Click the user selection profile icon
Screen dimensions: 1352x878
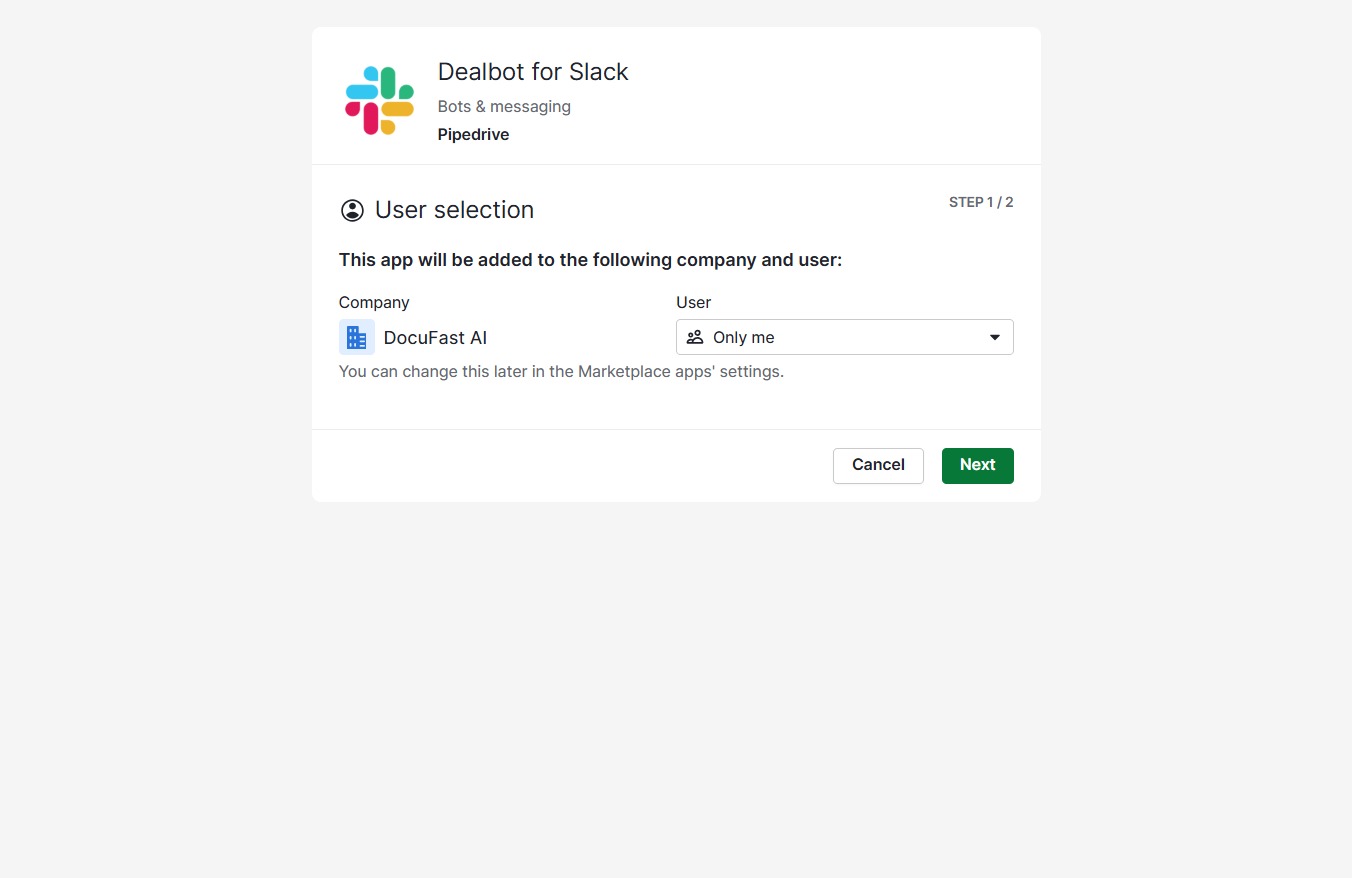click(352, 210)
